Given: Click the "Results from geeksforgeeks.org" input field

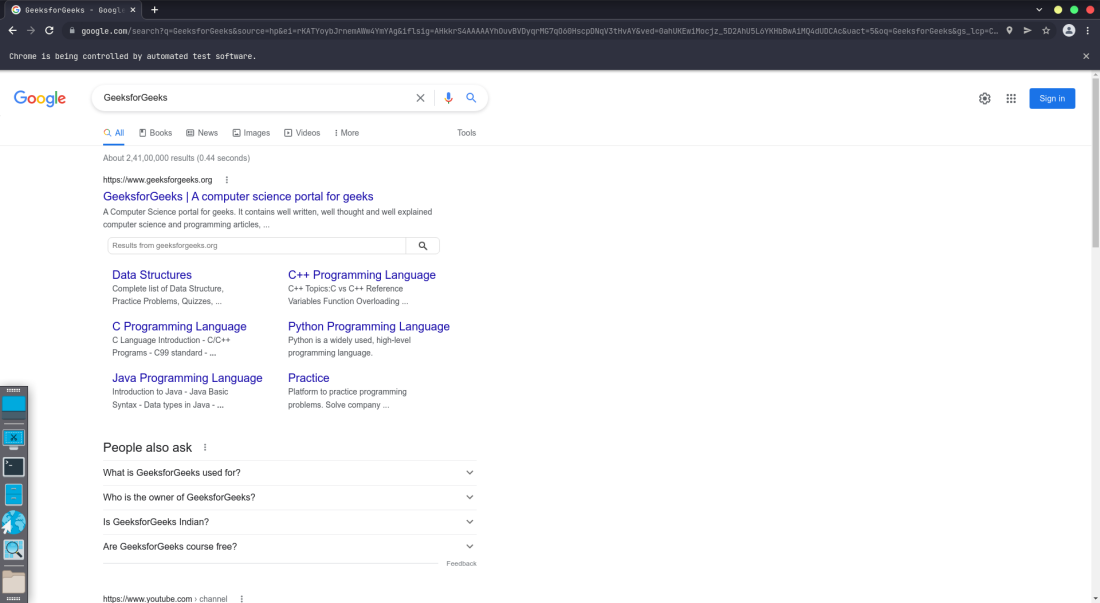Looking at the screenshot, I should coord(257,246).
